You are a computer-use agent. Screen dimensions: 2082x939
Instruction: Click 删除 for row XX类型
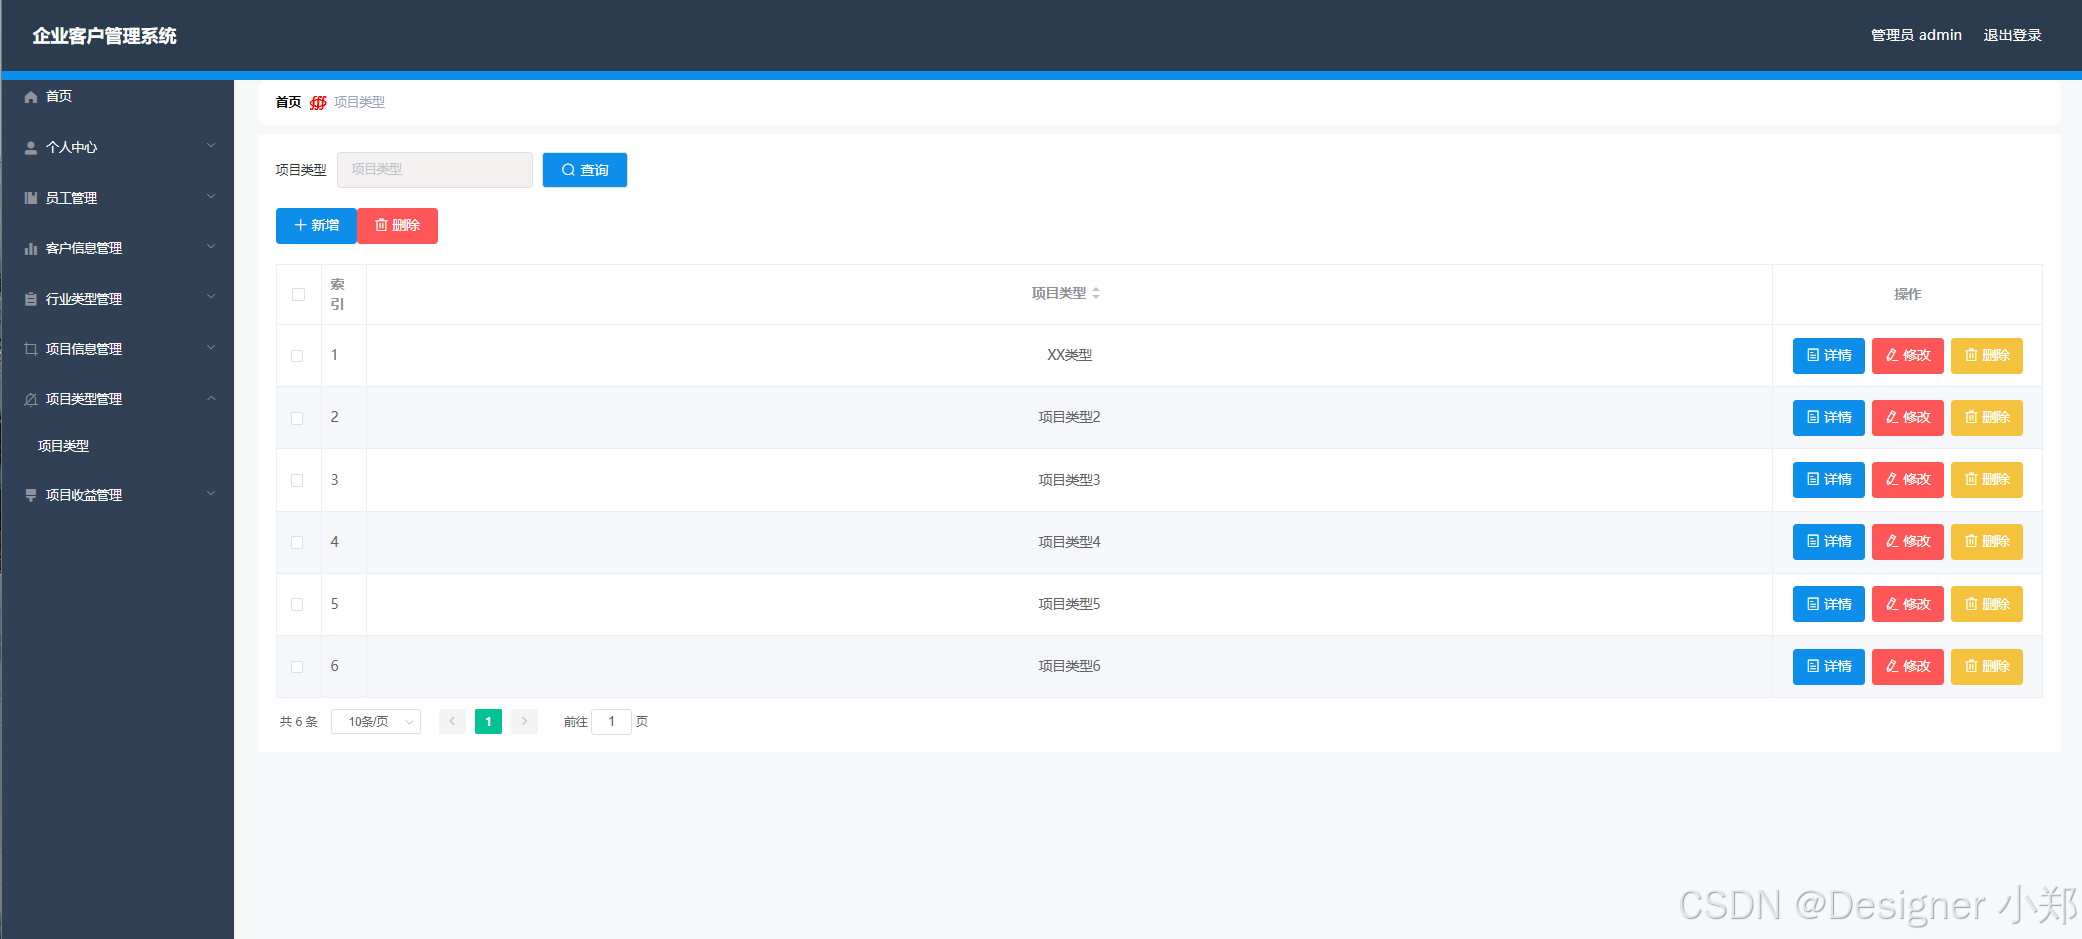(1987, 356)
